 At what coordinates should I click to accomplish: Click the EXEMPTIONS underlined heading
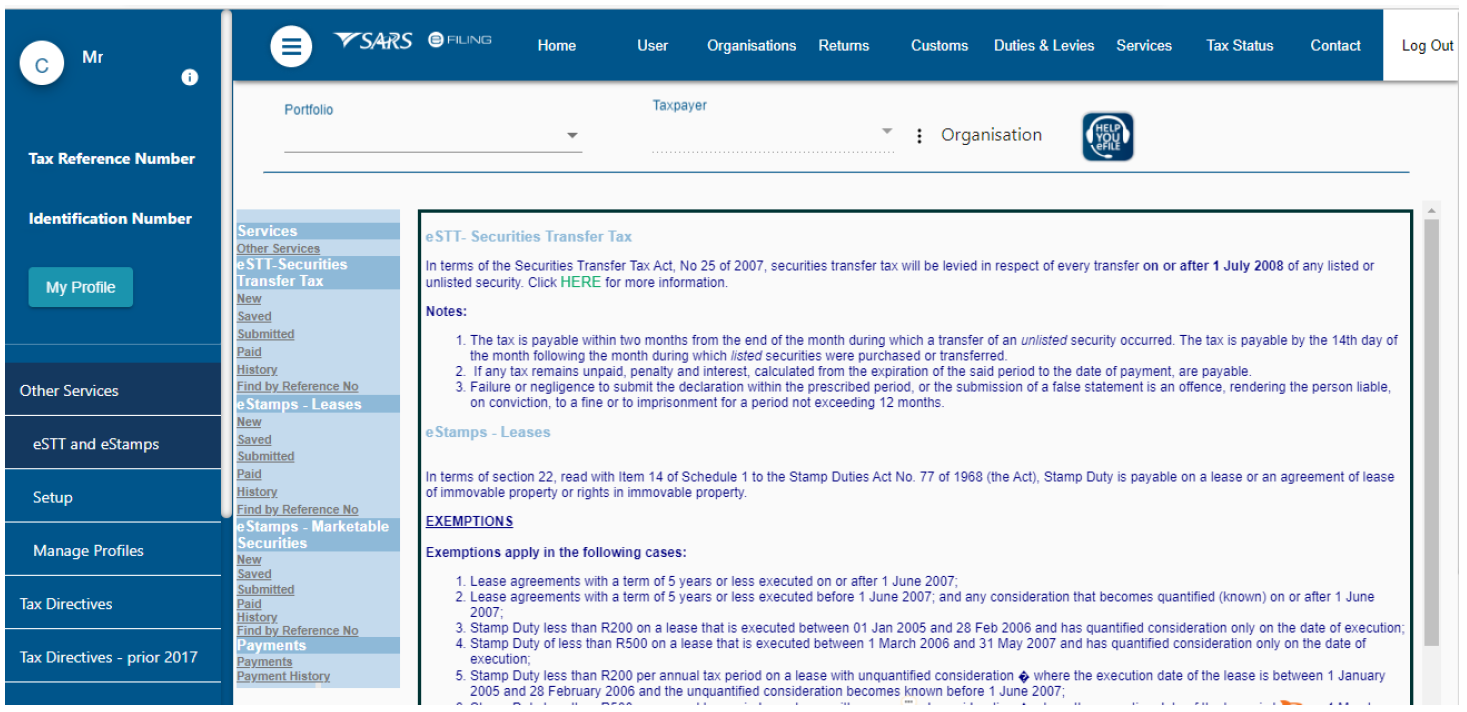[469, 522]
